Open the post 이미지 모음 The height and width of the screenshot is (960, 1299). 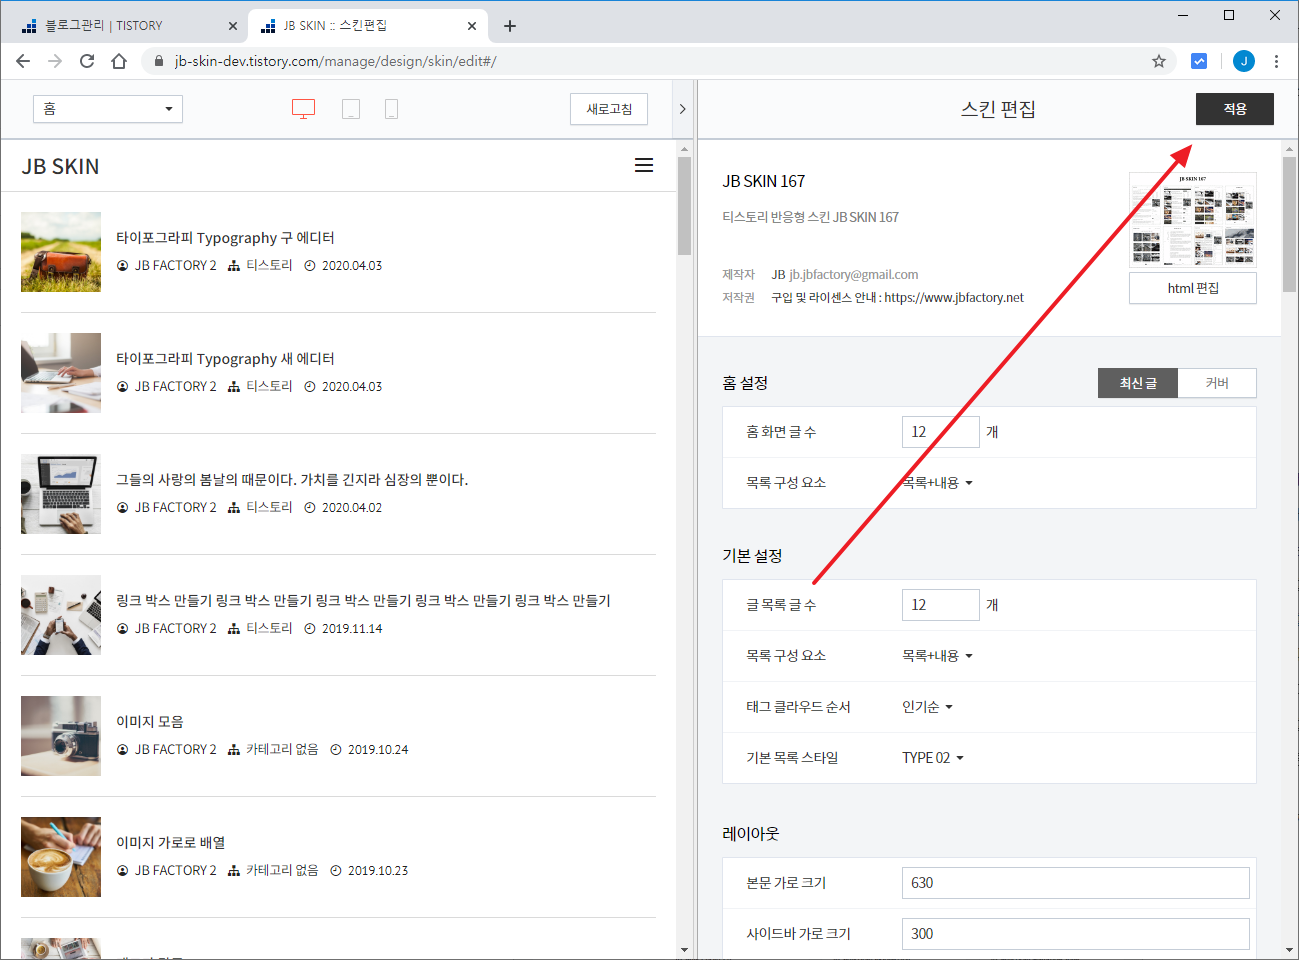(x=150, y=722)
